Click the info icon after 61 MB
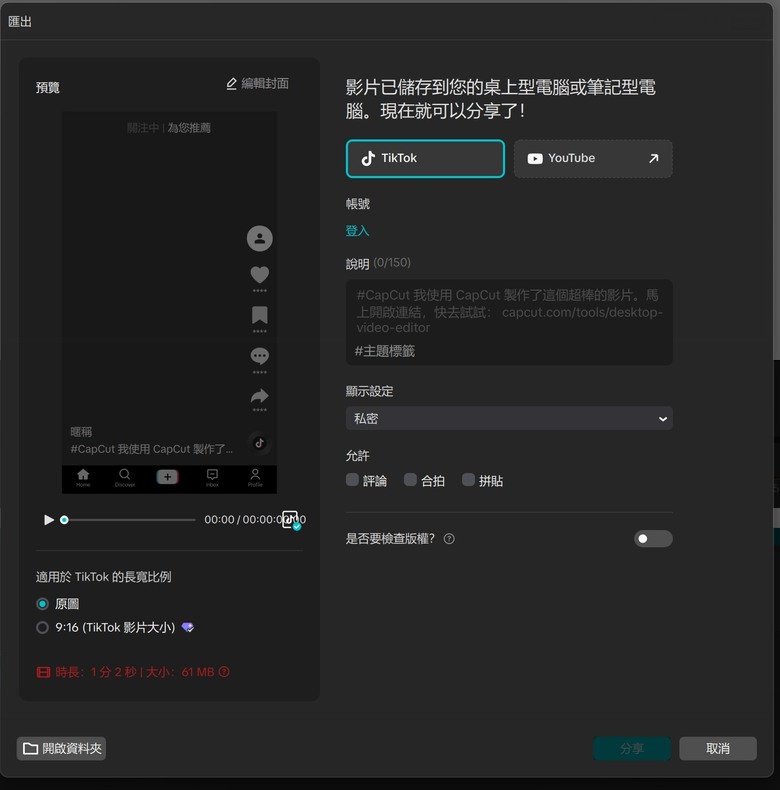This screenshot has height=790, width=780. coord(224,672)
